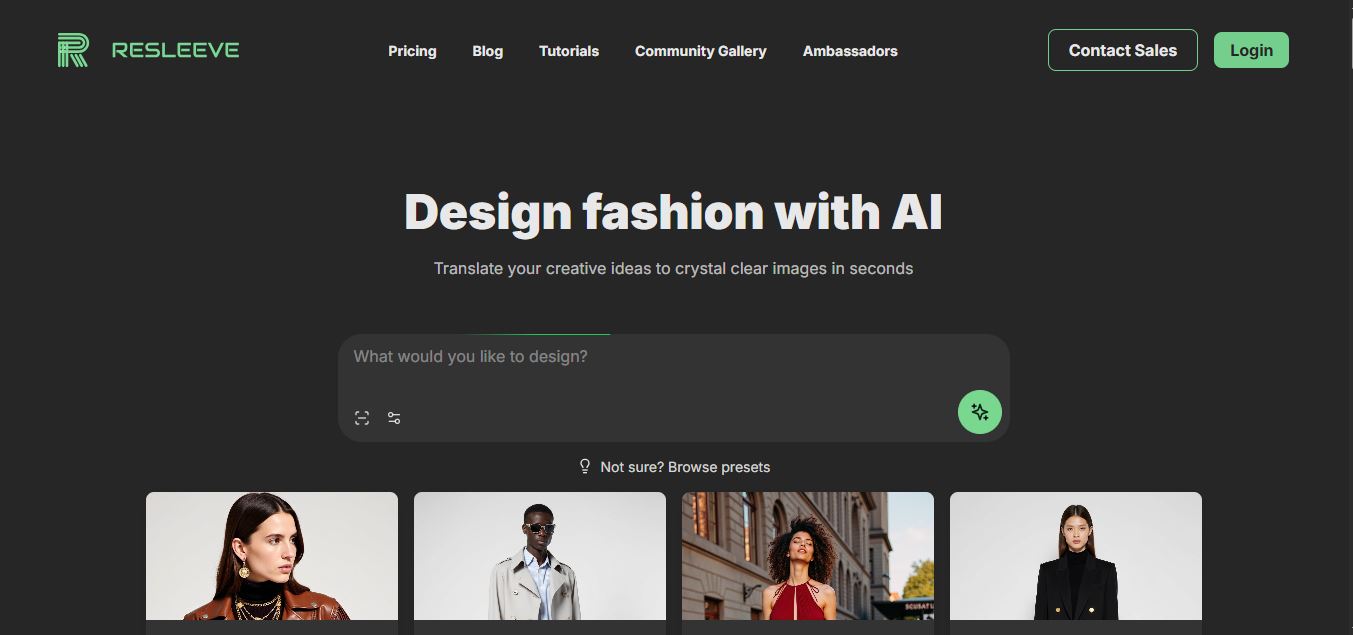The image size is (1353, 635).
Task: Visit the Community Gallery
Action: coord(700,51)
